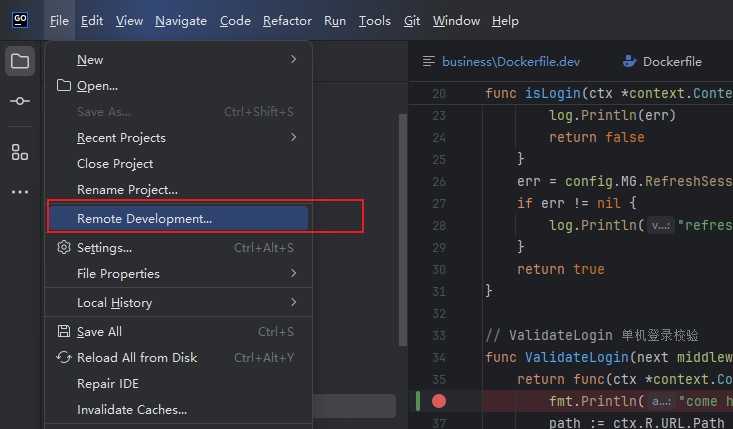Open the Git menu
The image size is (733, 429).
coord(412,21)
